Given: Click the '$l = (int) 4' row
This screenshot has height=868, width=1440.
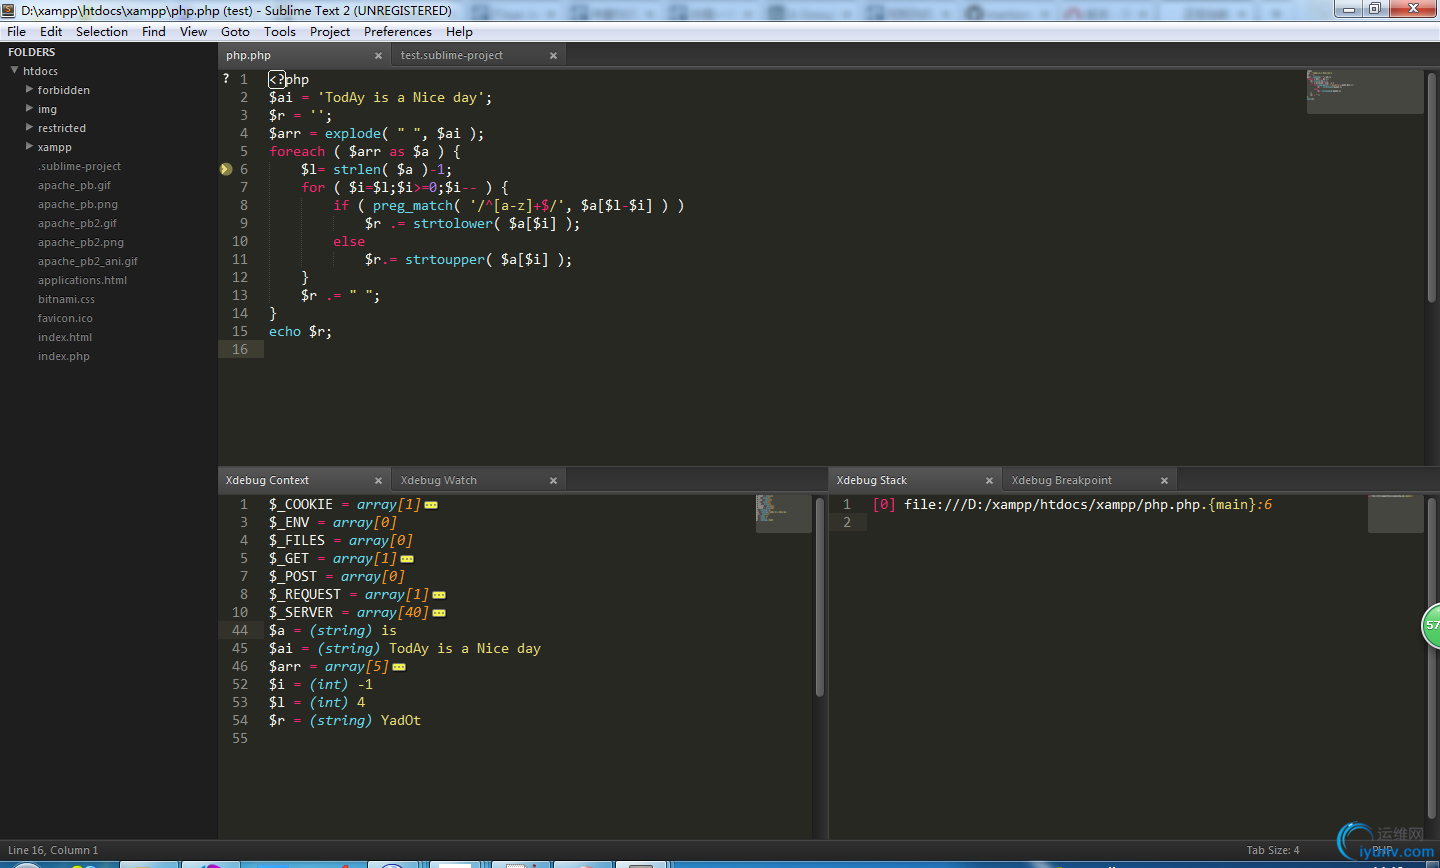Looking at the screenshot, I should coord(317,703).
